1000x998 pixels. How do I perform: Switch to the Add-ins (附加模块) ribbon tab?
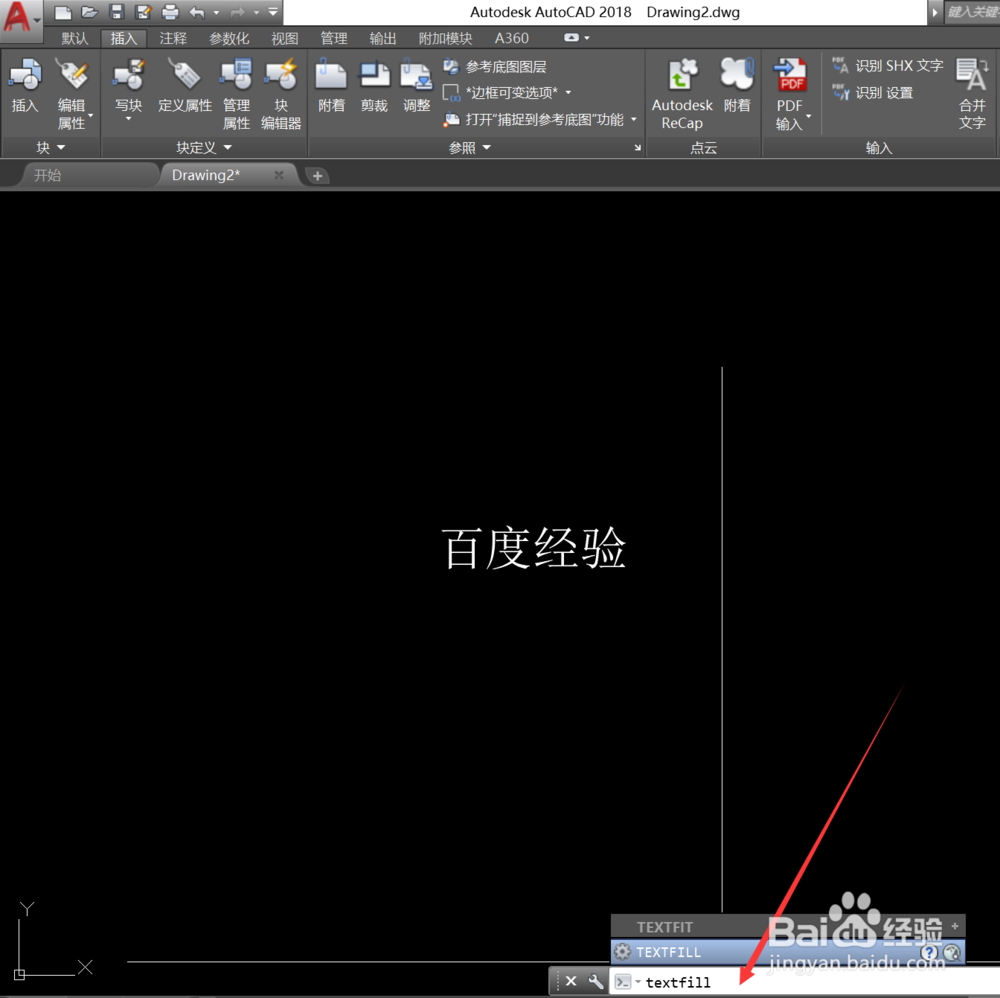pos(445,38)
